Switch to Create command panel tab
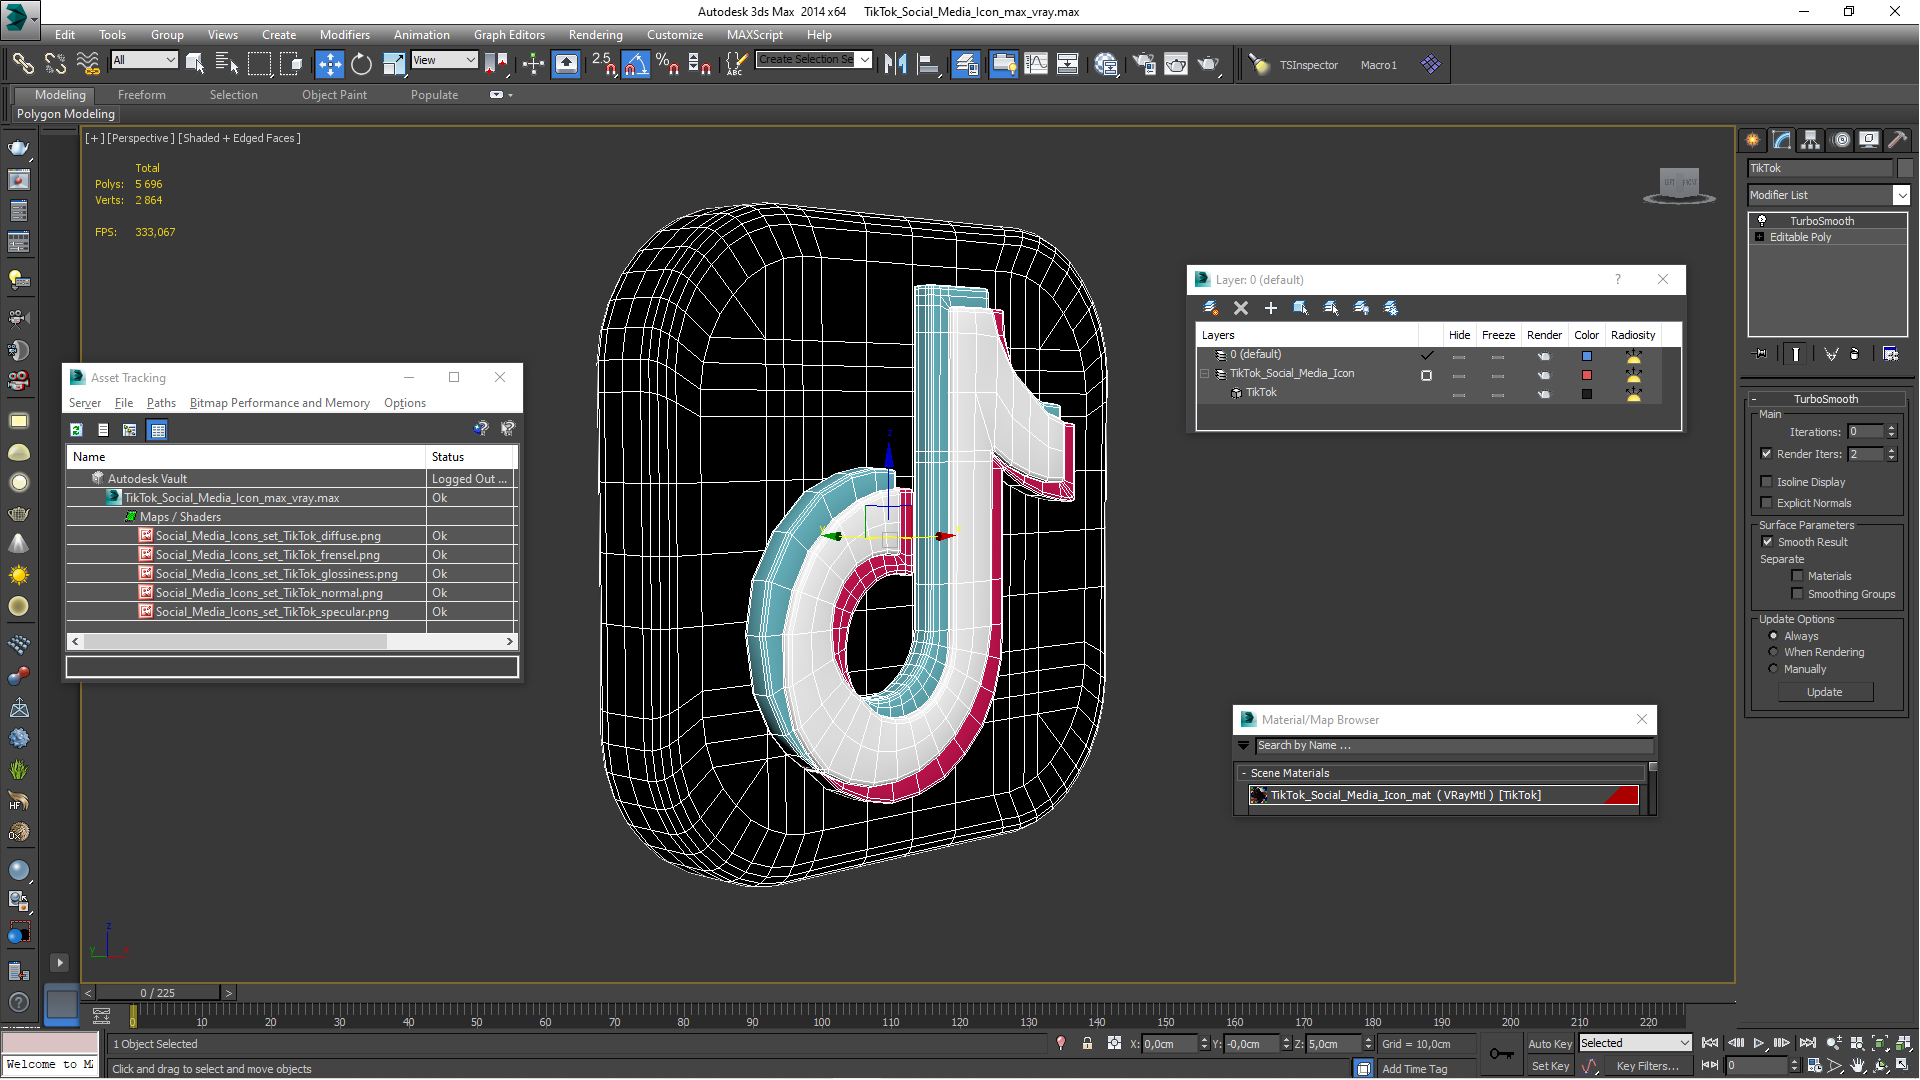 coord(1753,140)
